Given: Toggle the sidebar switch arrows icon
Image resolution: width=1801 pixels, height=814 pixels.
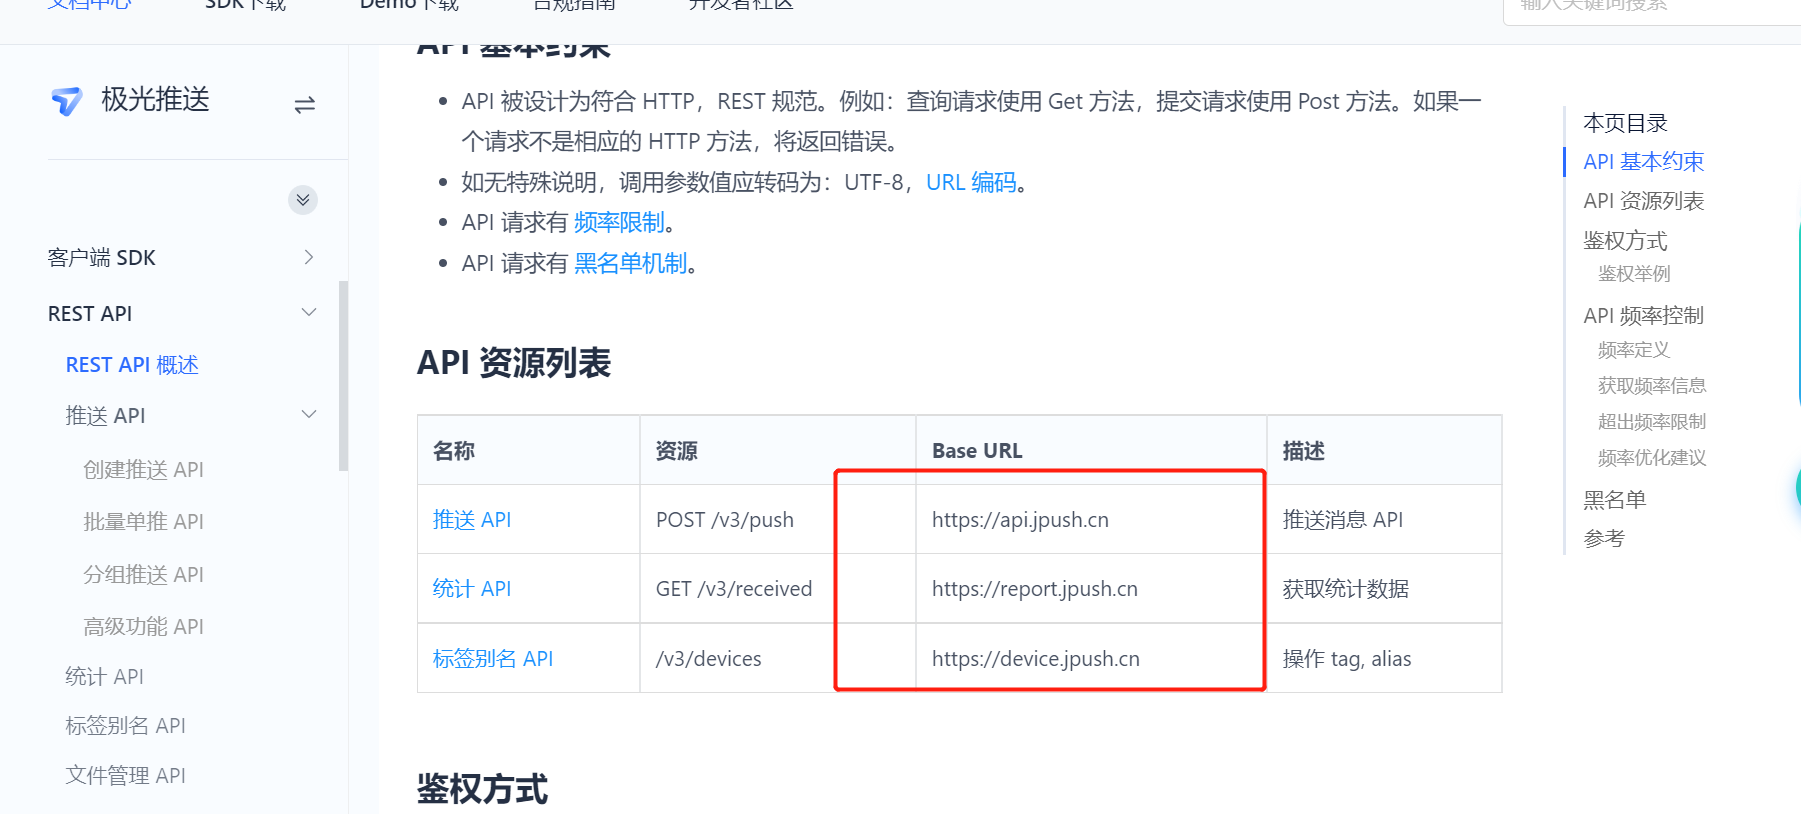Looking at the screenshot, I should [305, 104].
